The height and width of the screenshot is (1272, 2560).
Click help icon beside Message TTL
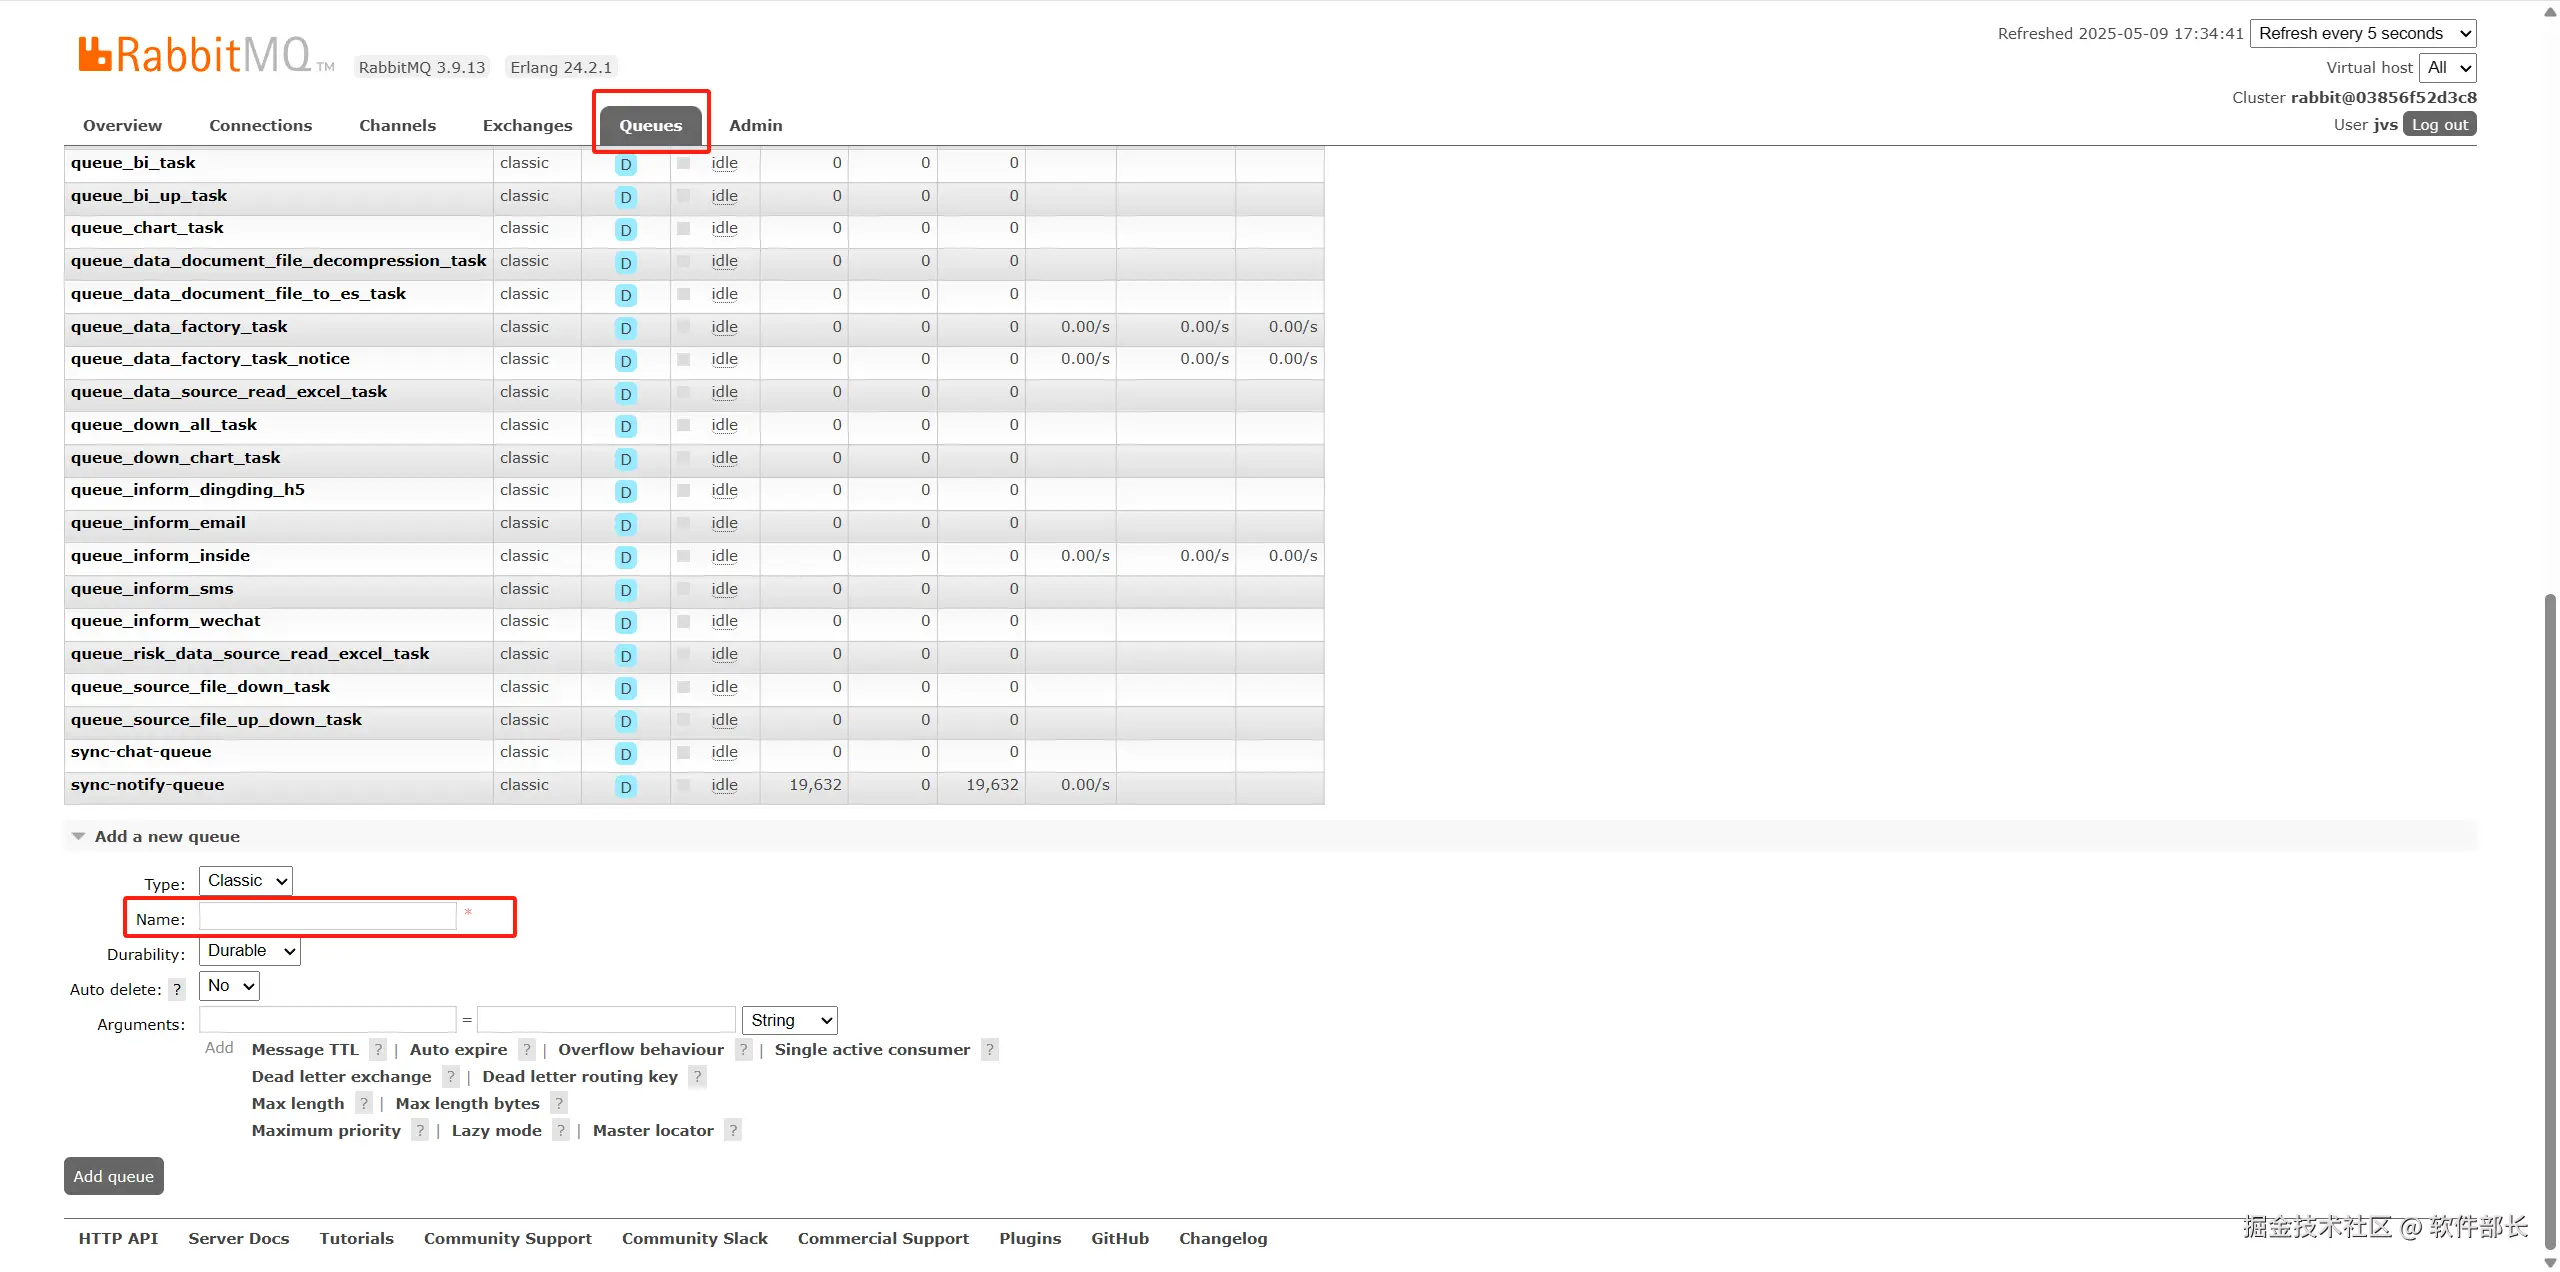click(x=378, y=1049)
